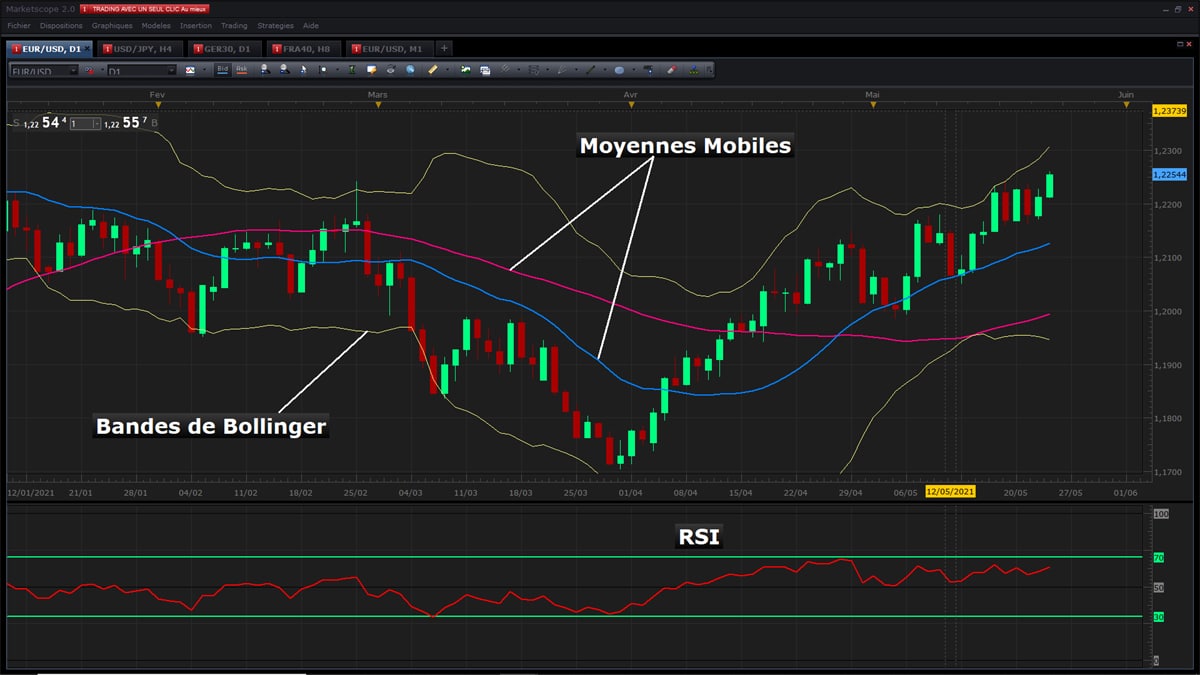The image size is (1200, 675).
Task: Click the highlighted 12/05/2021 date label
Action: [x=950, y=492]
